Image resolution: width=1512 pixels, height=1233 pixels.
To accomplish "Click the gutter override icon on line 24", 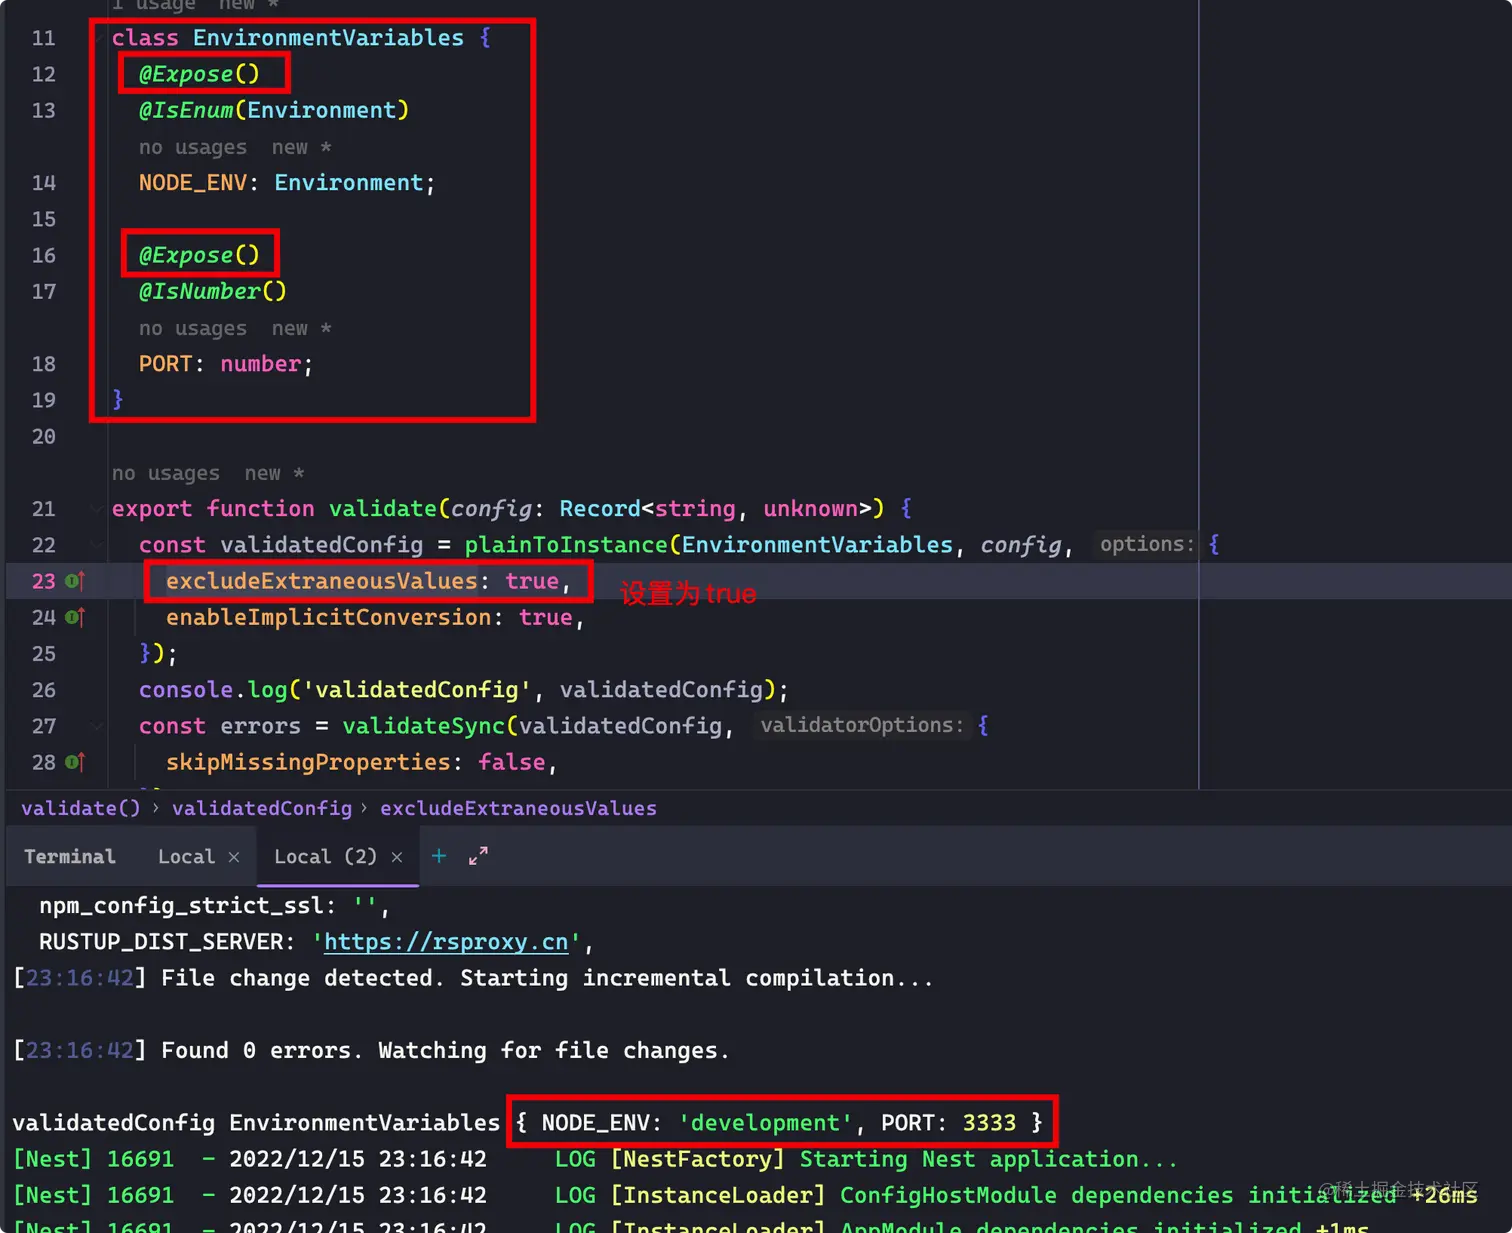I will (x=75, y=617).
